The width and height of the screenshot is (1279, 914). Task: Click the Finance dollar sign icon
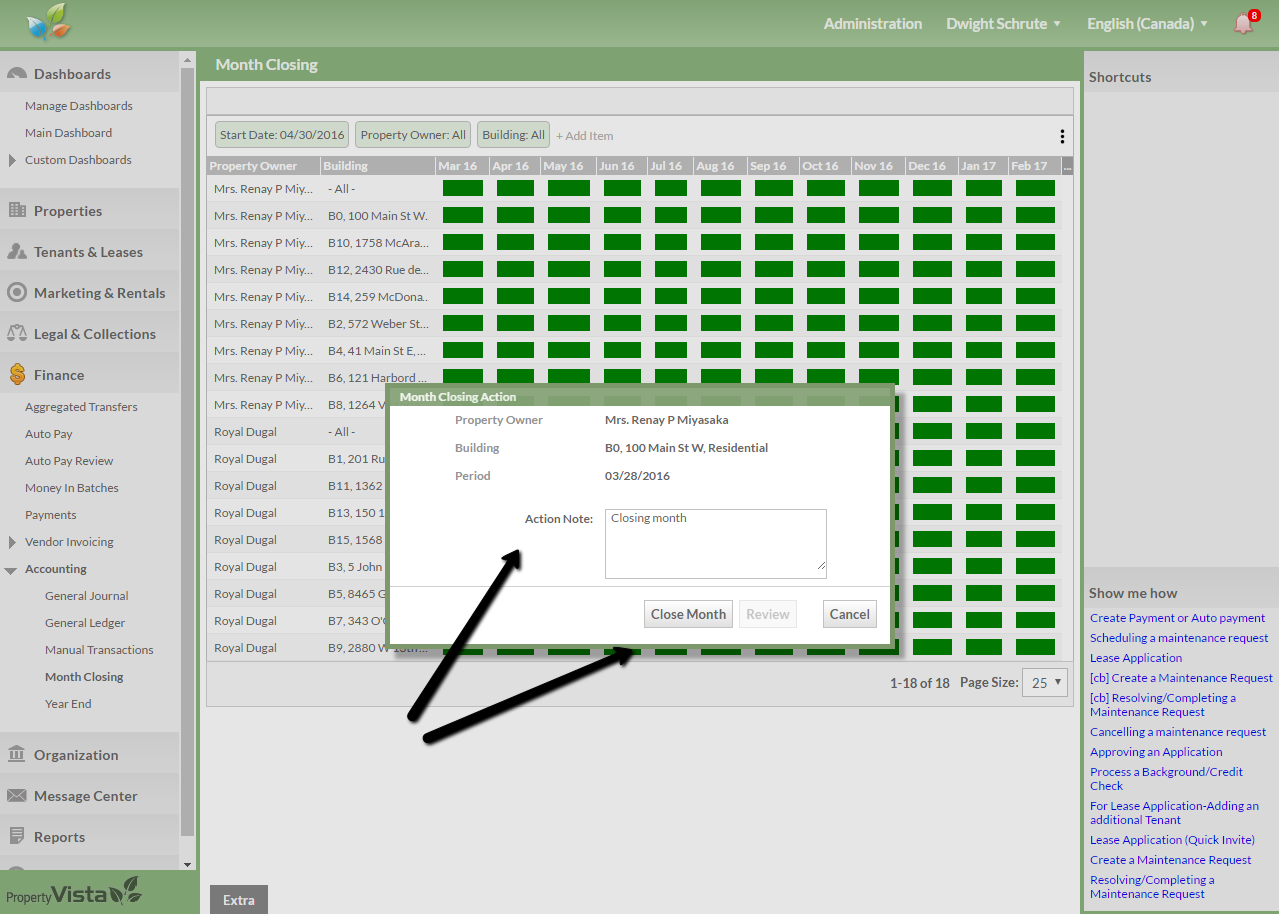17,375
